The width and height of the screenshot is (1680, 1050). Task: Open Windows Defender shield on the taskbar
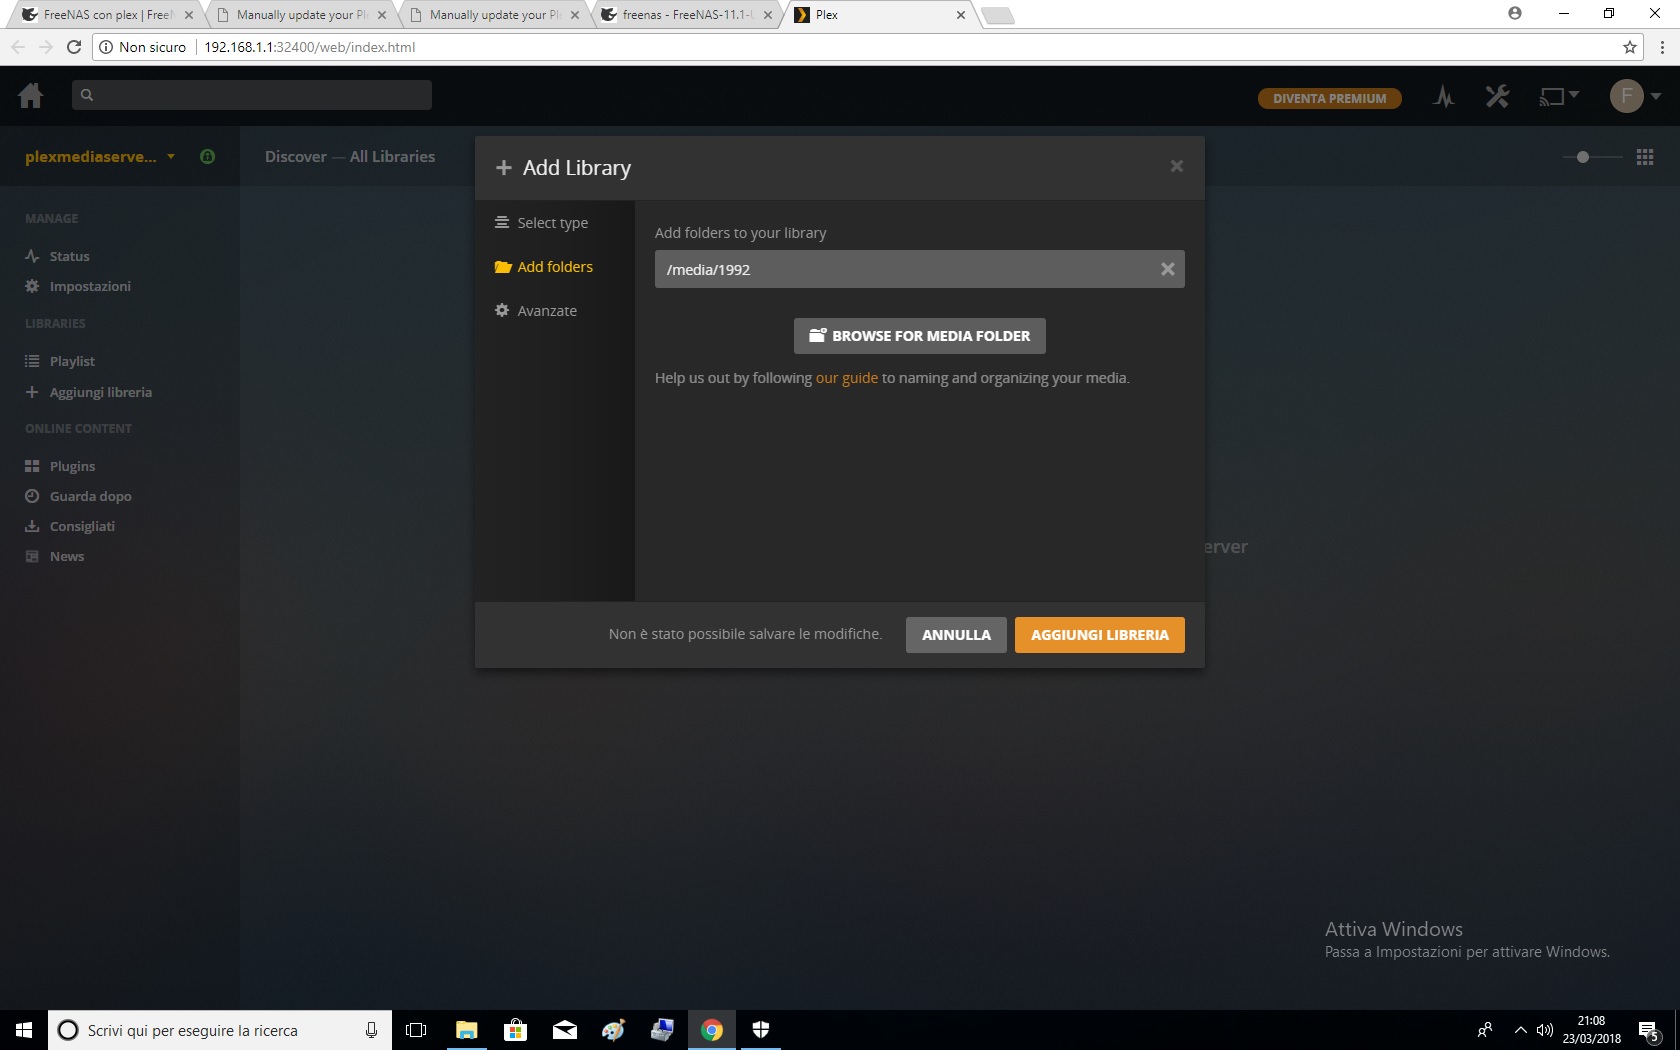pyautogui.click(x=761, y=1030)
